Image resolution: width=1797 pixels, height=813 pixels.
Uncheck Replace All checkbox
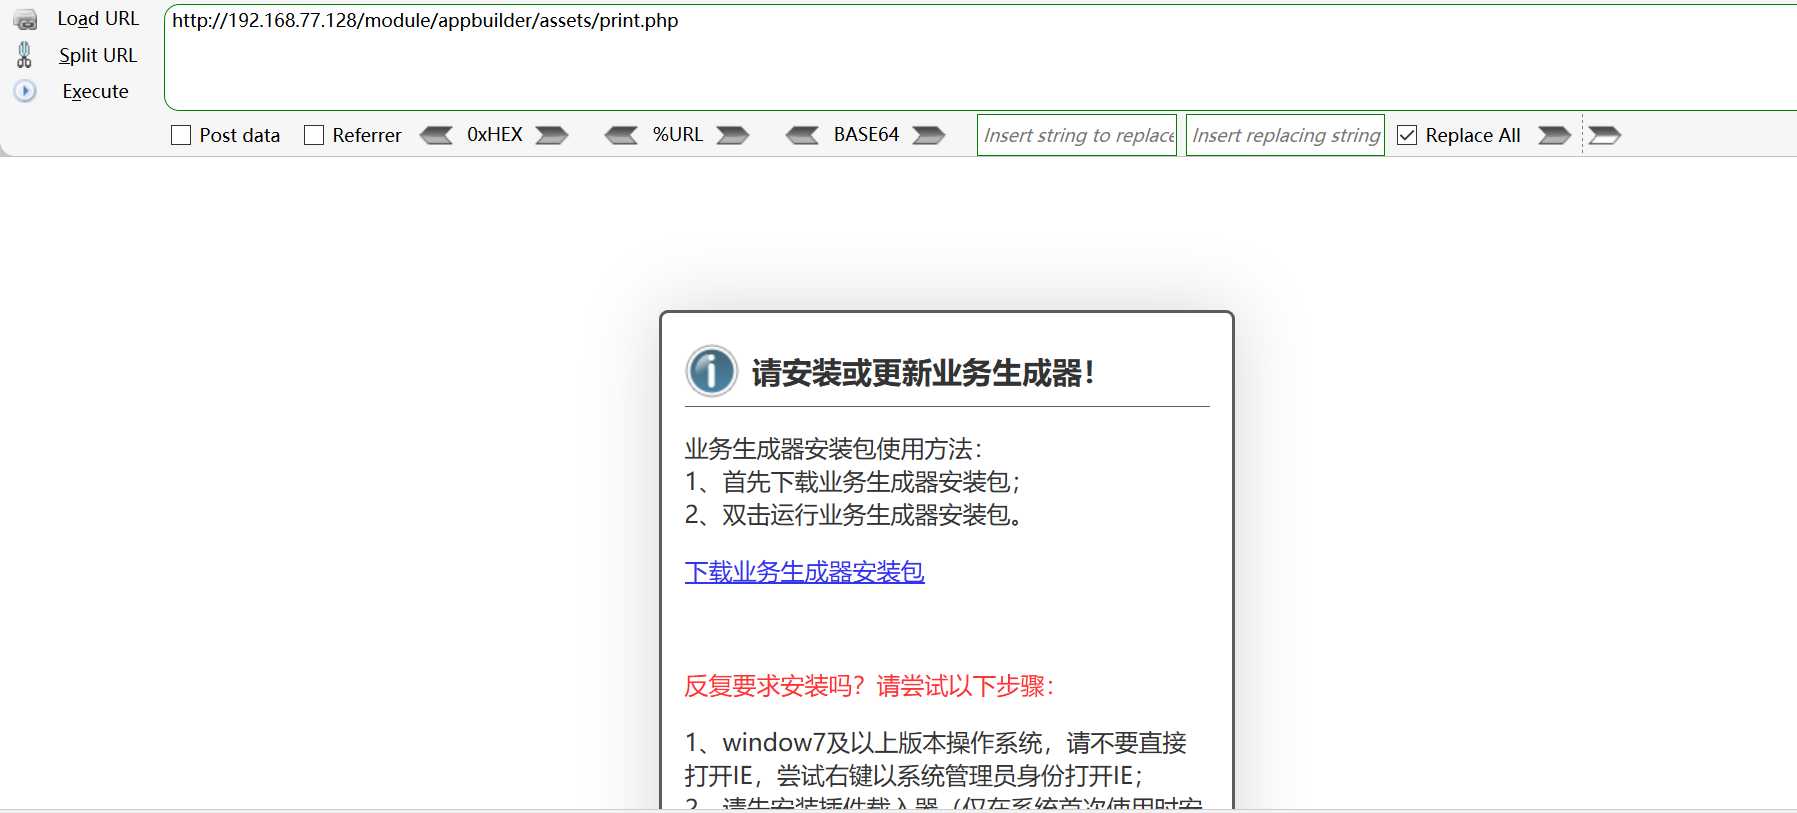(1407, 135)
